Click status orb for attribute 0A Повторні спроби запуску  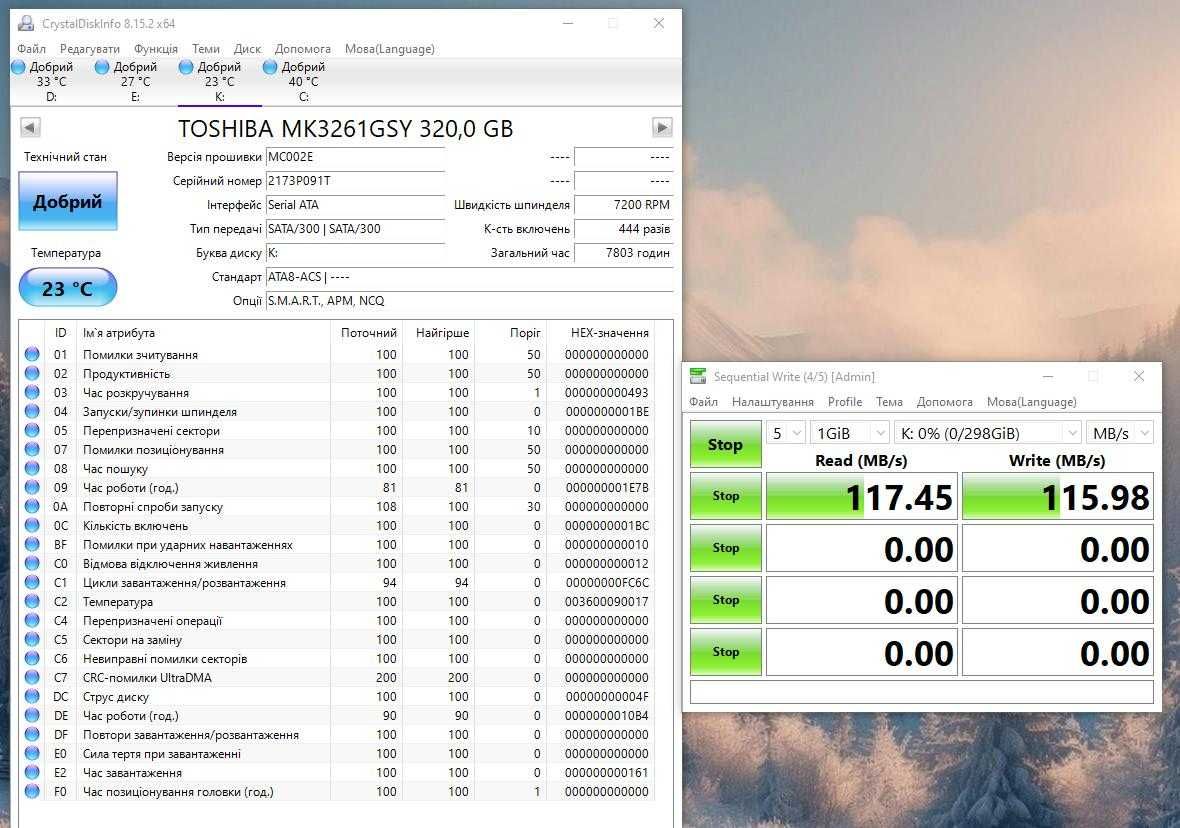(32, 506)
